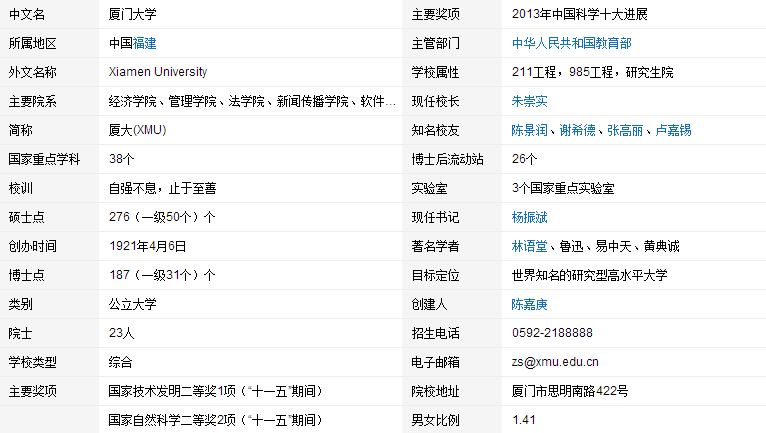Viewport: 766px width, 433px height.
Task: Click the 276（一级50个）个 master's value
Action: coord(162,217)
